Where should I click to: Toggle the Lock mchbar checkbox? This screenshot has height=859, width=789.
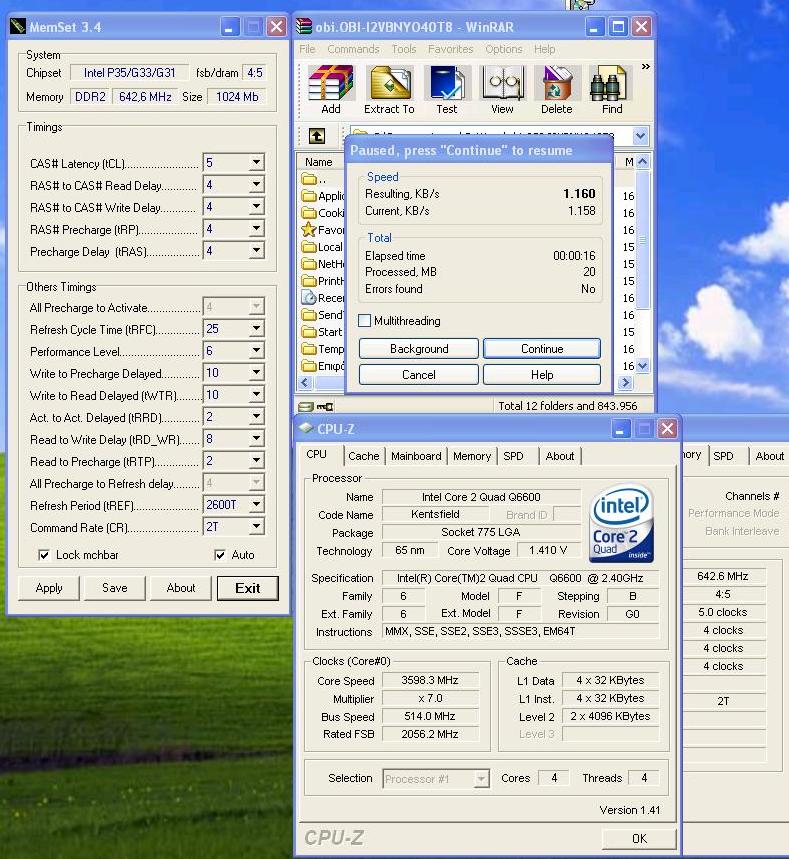tap(44, 555)
